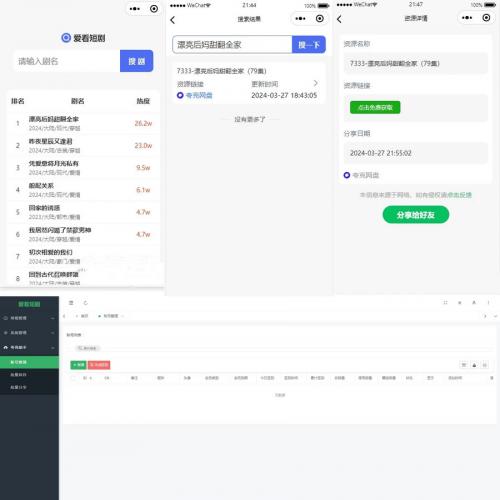Click the 爱看短剧 logo icon above search box
The width and height of the screenshot is (500, 500).
point(66,38)
